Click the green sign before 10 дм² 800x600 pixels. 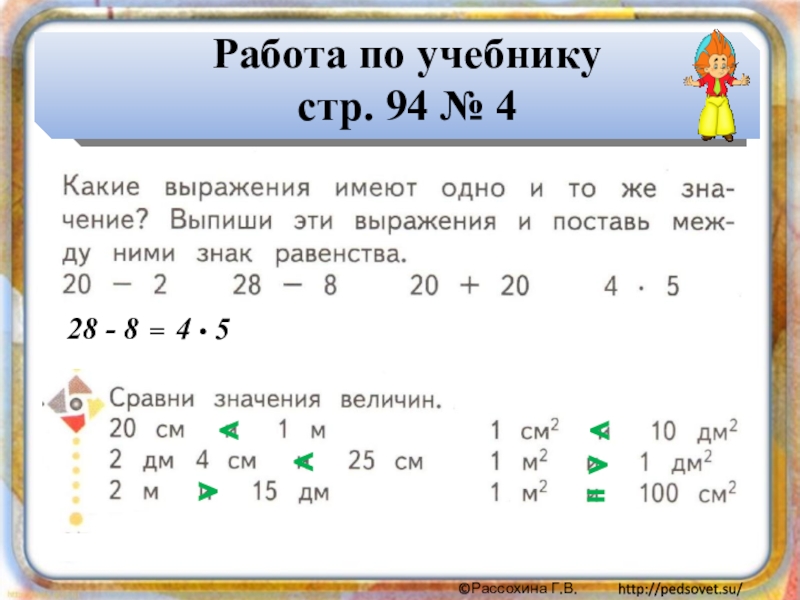(x=599, y=431)
